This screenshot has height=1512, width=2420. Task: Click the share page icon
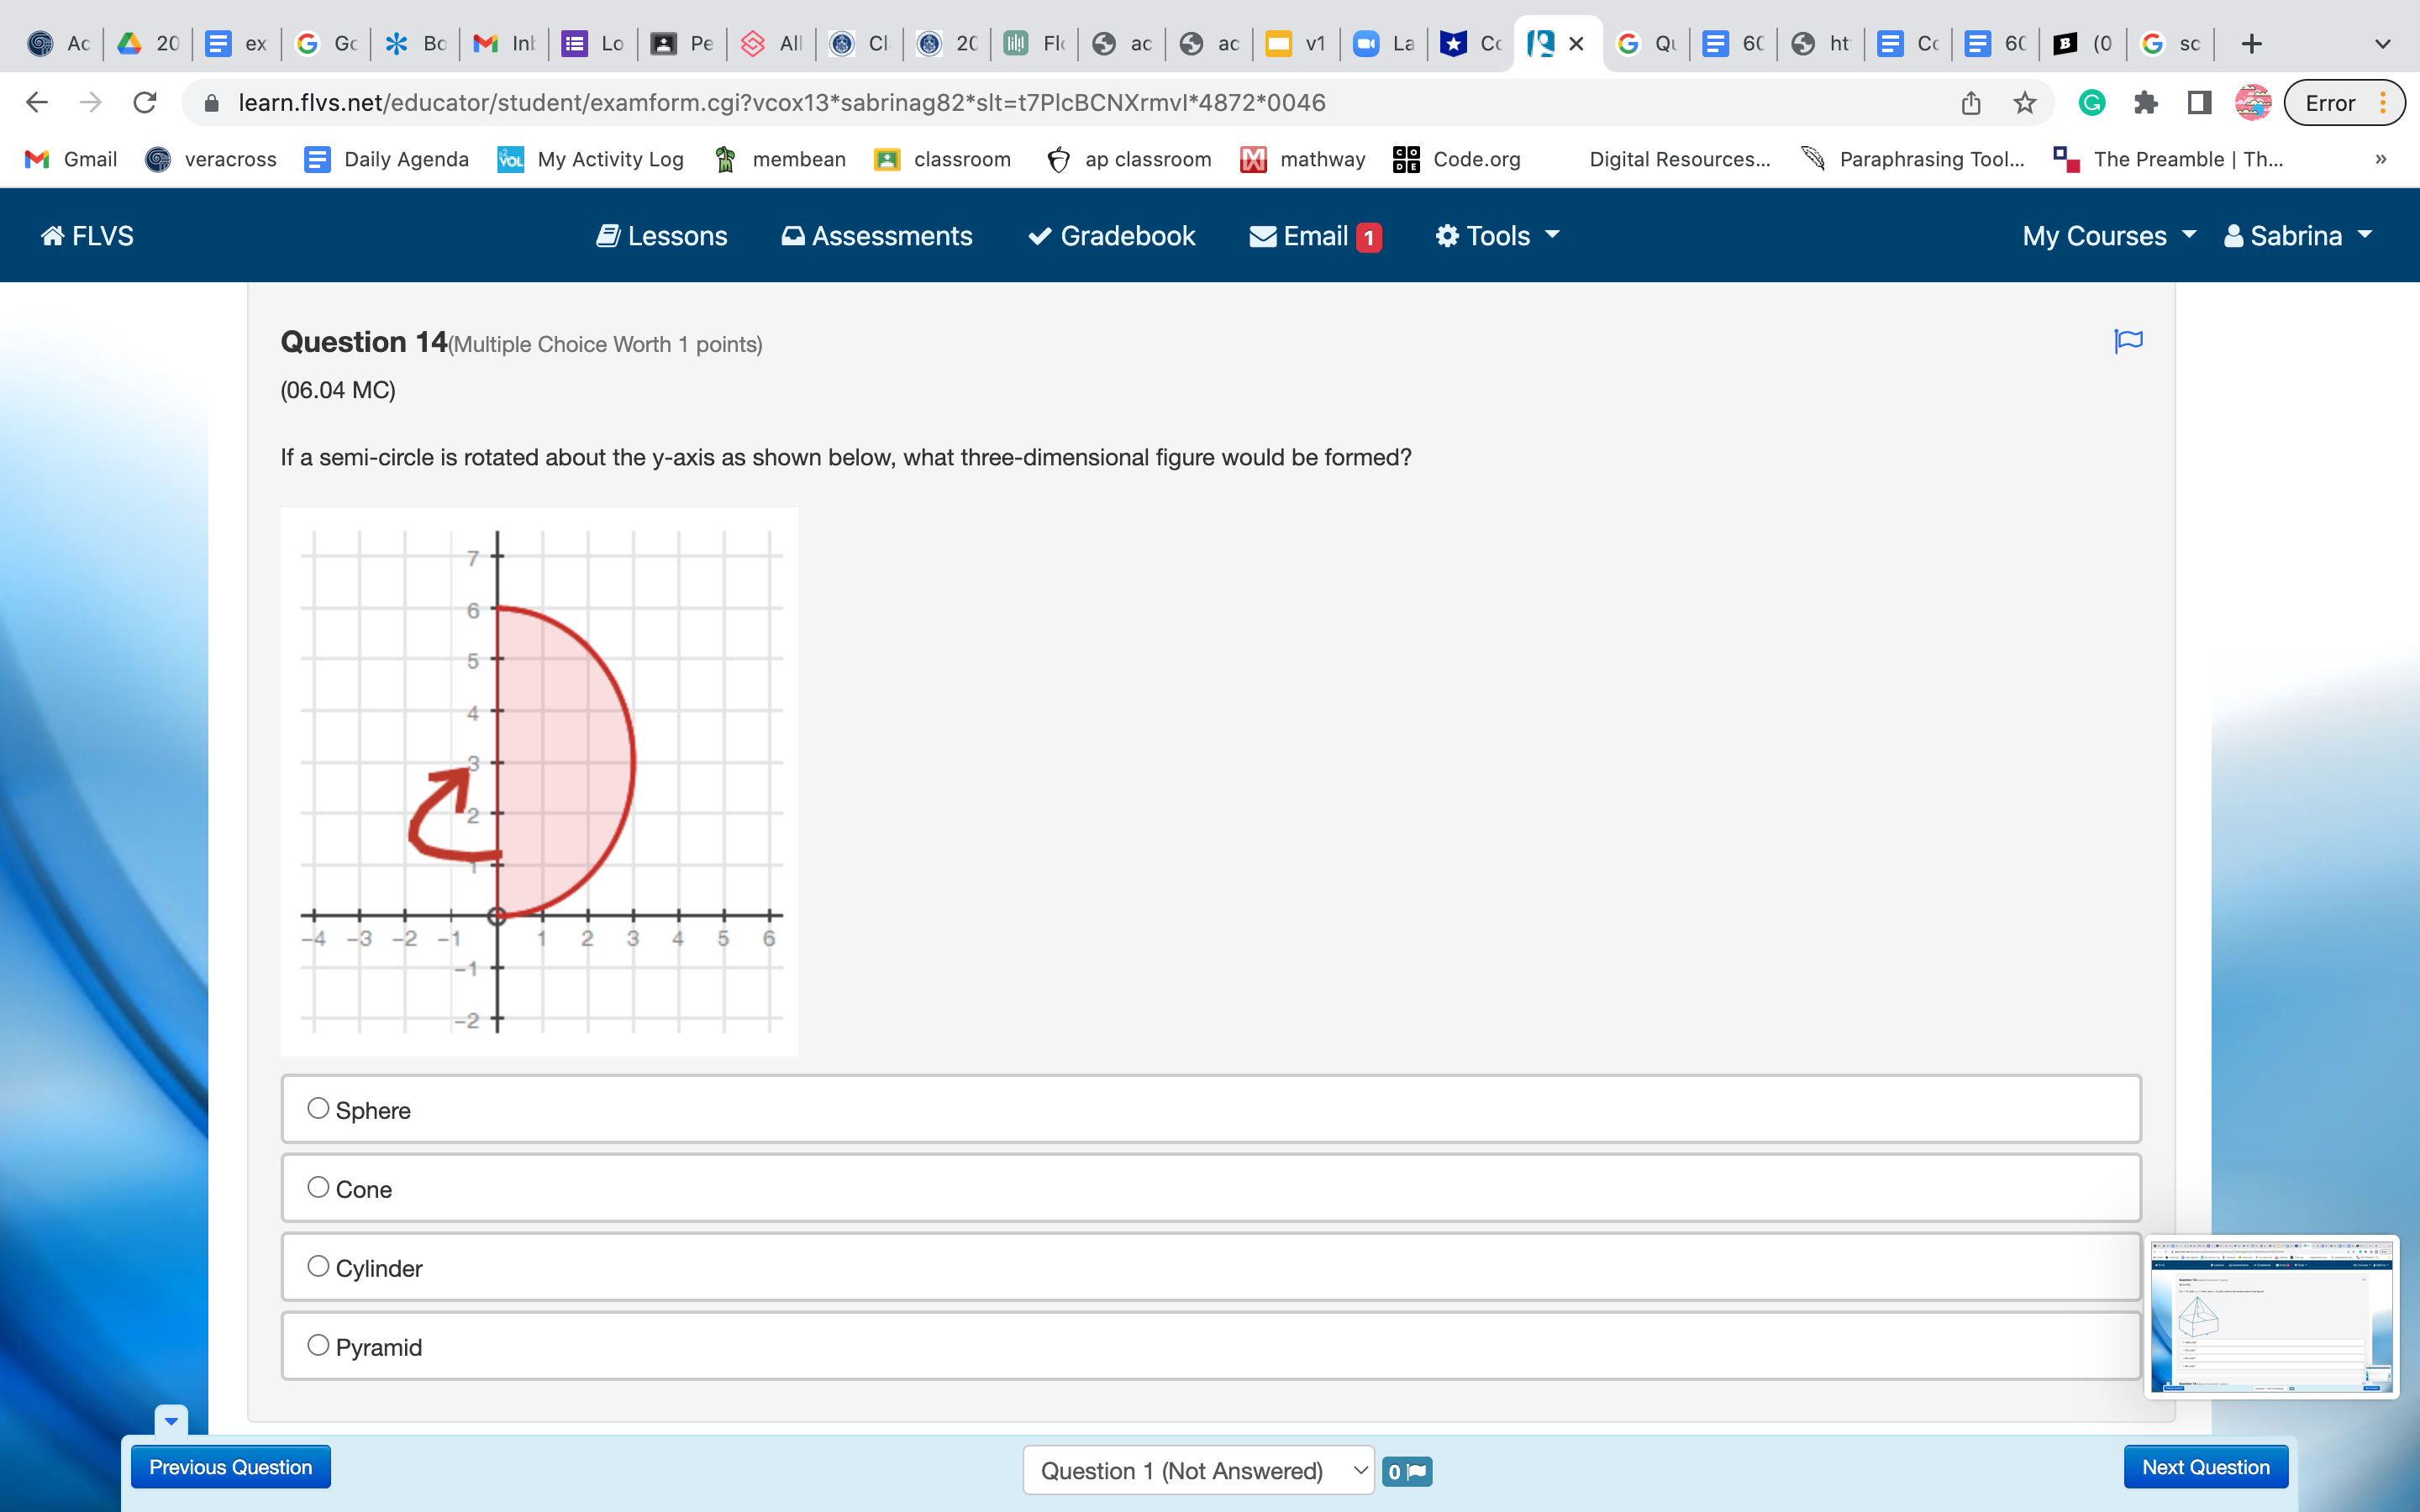(1970, 103)
